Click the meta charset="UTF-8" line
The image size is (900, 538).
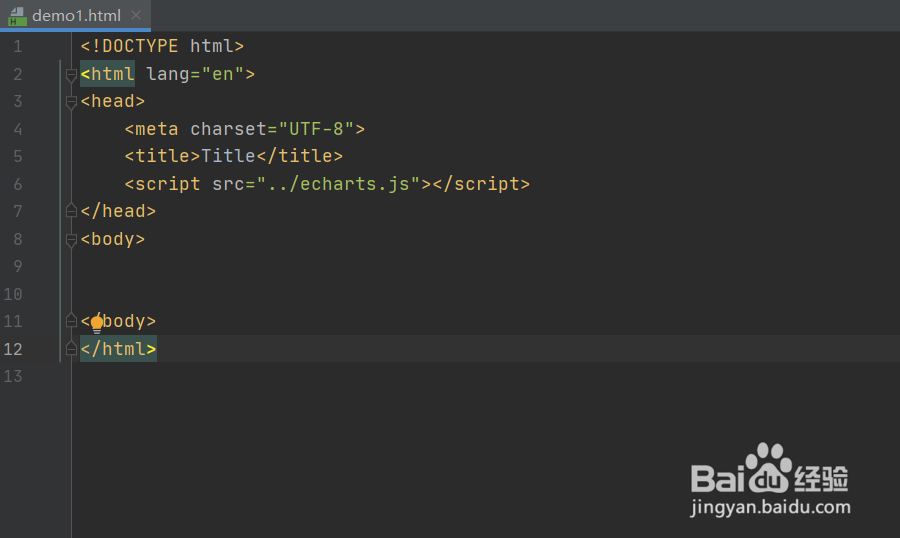[245, 129]
